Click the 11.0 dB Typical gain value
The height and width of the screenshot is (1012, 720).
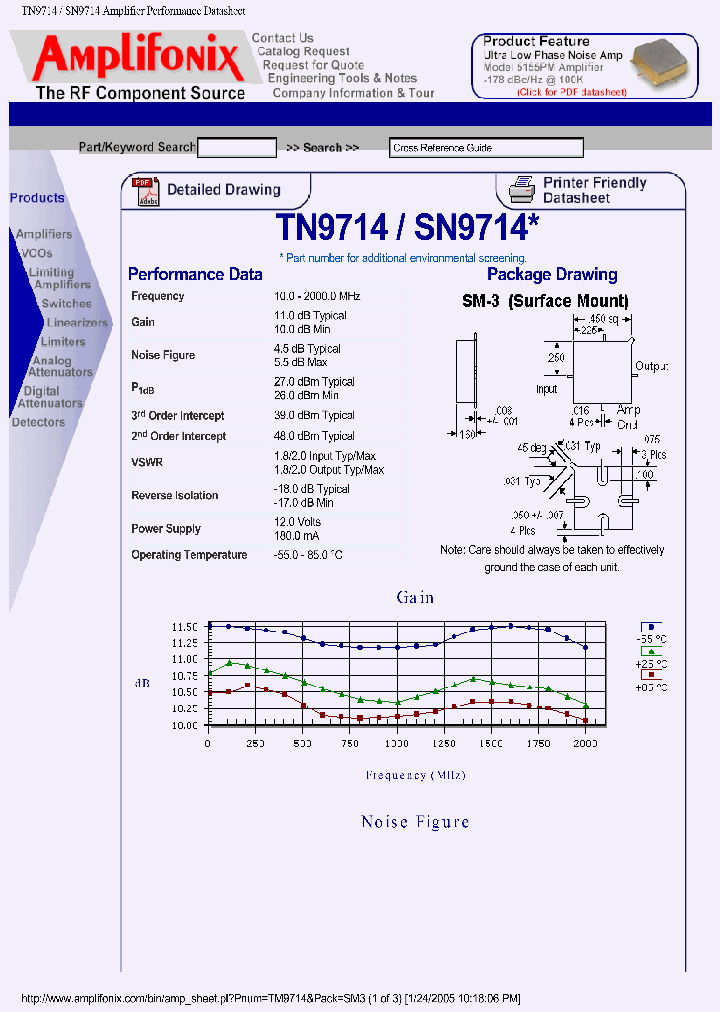click(310, 316)
